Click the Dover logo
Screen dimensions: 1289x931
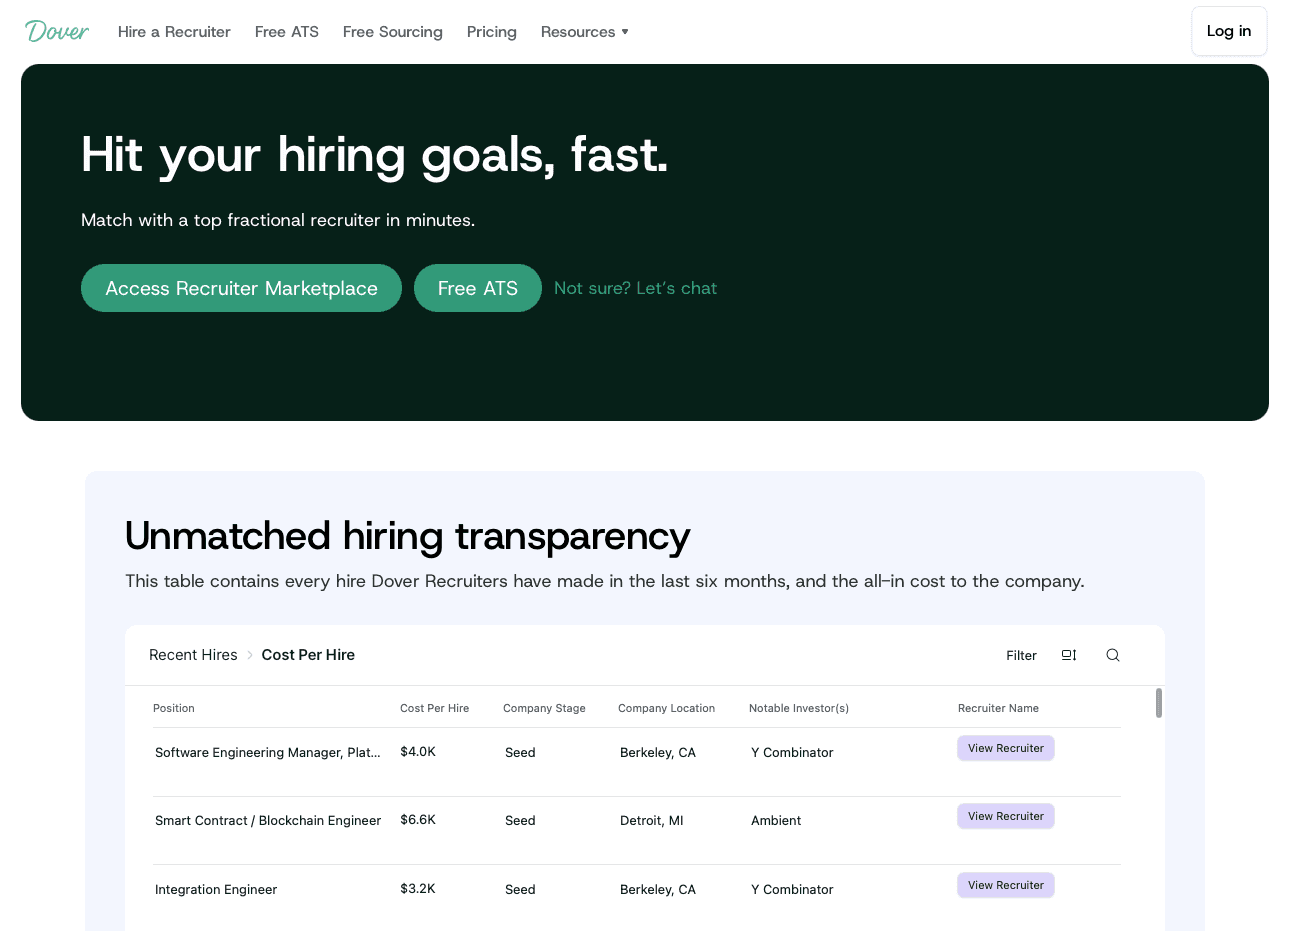pos(57,31)
